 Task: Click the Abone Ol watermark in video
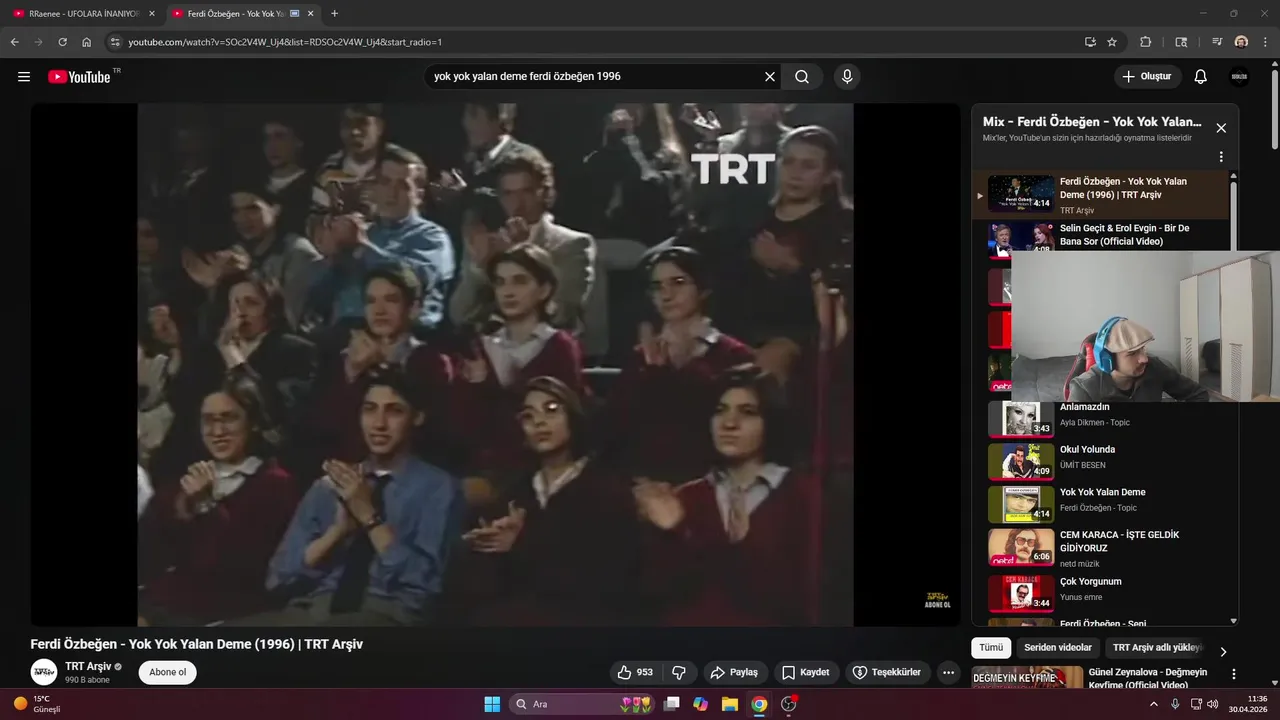click(937, 599)
